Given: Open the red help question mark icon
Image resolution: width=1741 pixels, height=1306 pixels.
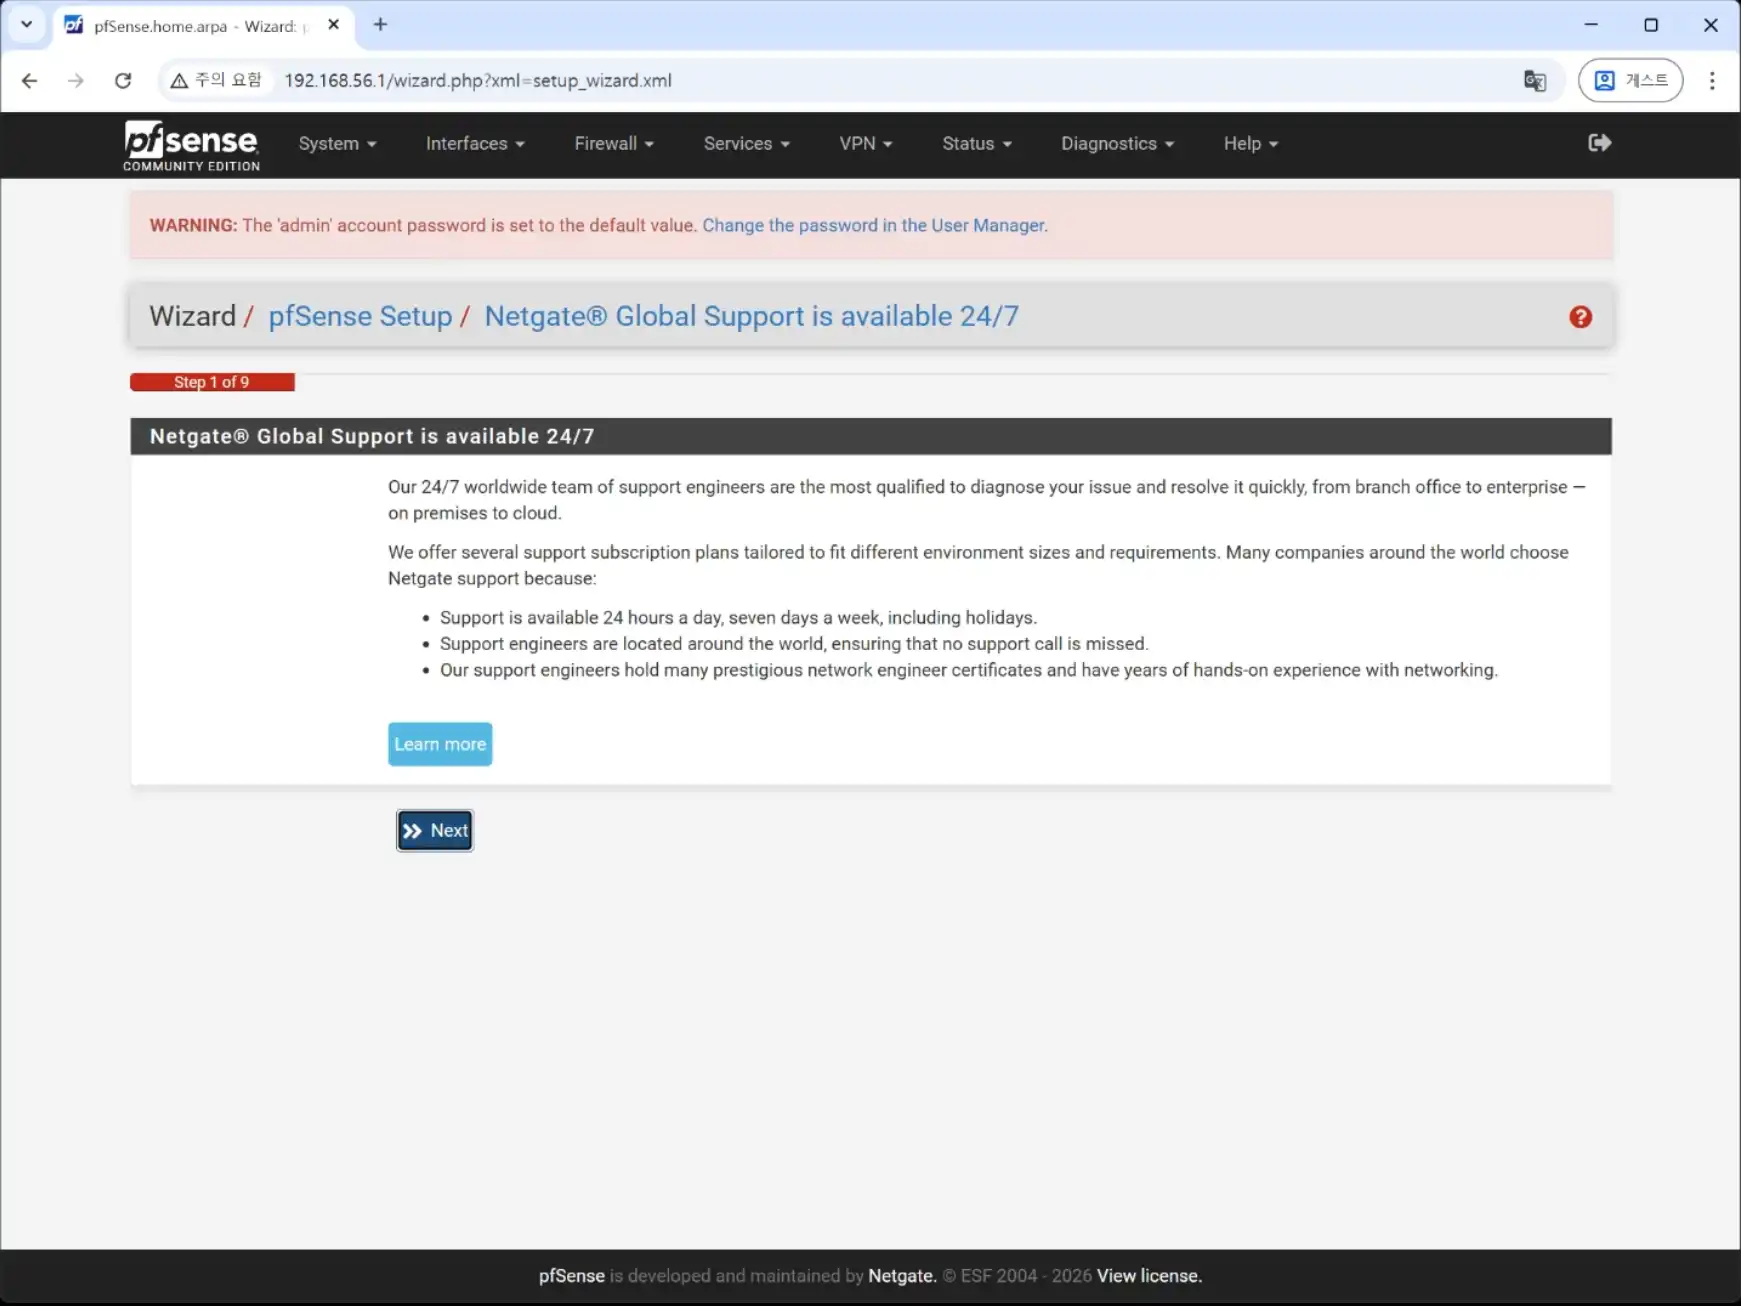Looking at the screenshot, I should pyautogui.click(x=1580, y=317).
